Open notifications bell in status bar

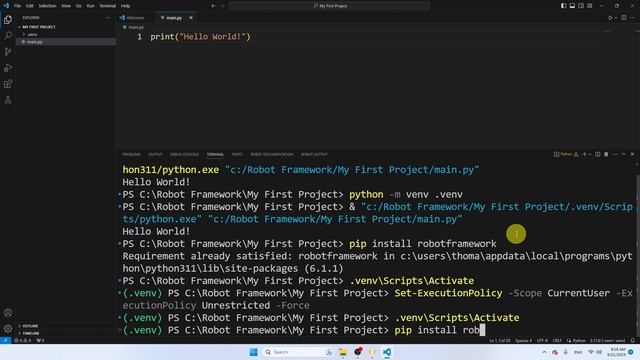633,340
